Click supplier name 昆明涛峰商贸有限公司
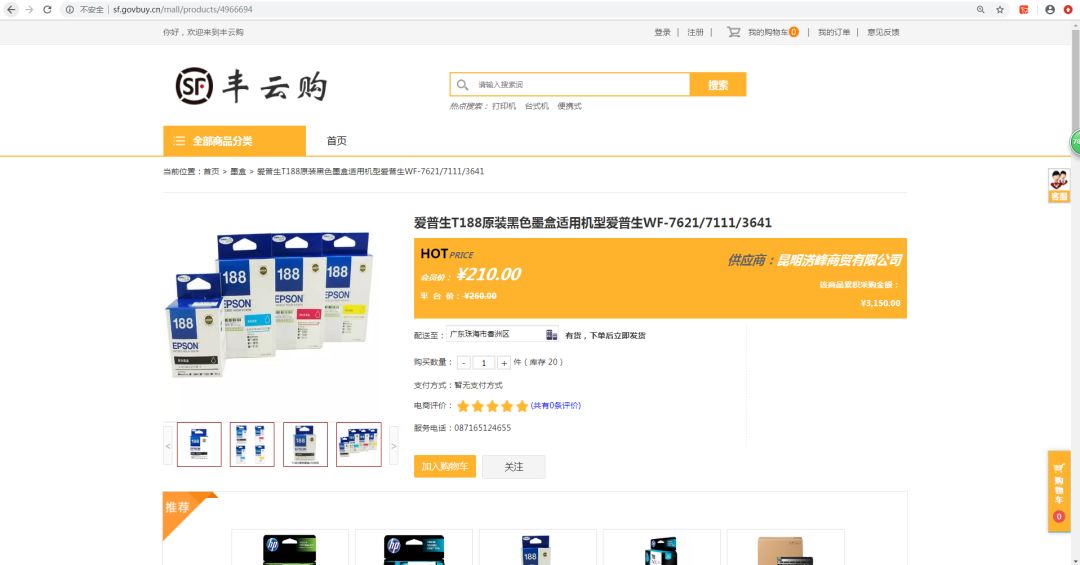The height and width of the screenshot is (565, 1080). tap(839, 260)
